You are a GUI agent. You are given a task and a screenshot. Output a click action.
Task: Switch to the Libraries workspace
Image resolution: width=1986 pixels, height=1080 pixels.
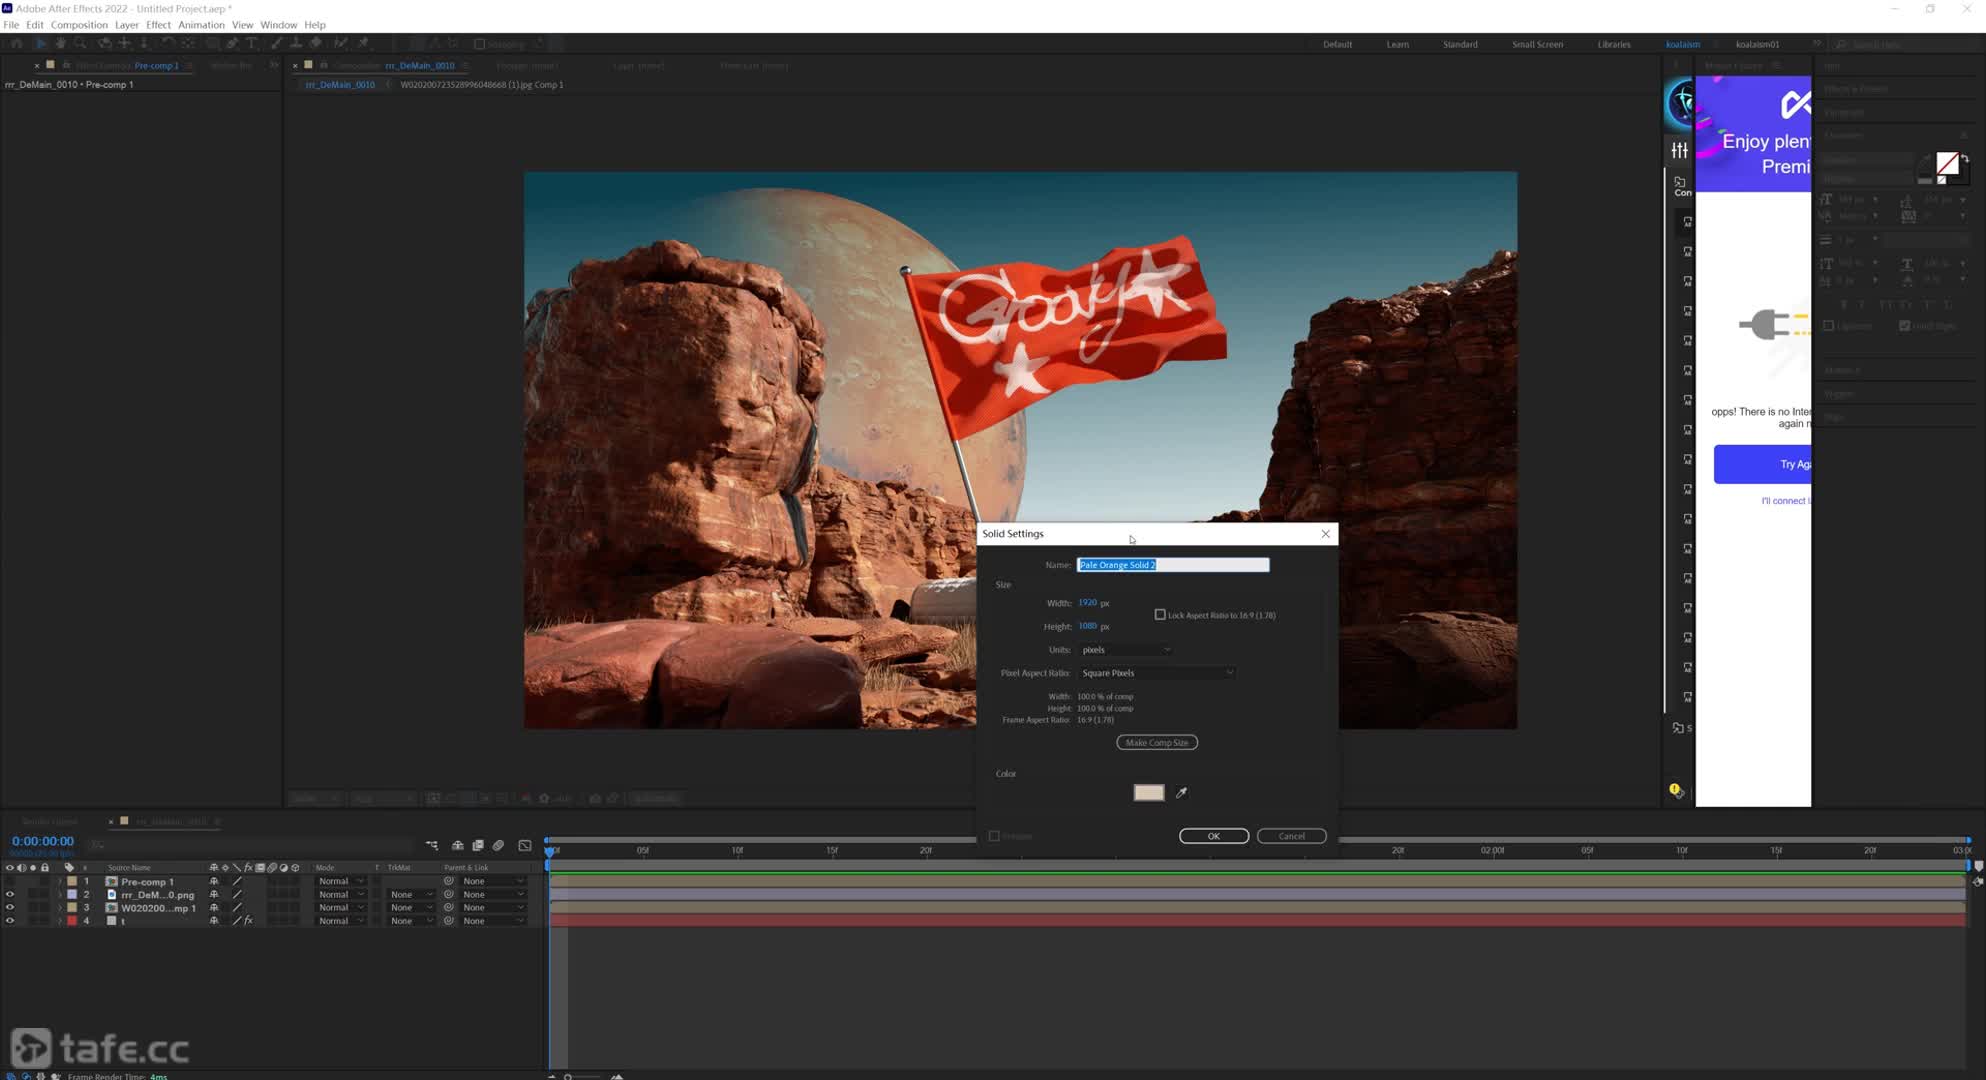click(x=1614, y=44)
